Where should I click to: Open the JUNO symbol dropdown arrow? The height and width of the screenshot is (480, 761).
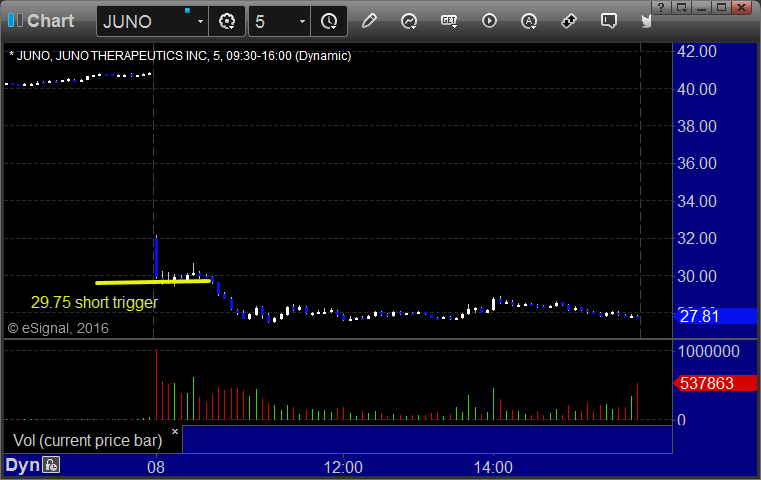[x=200, y=21]
